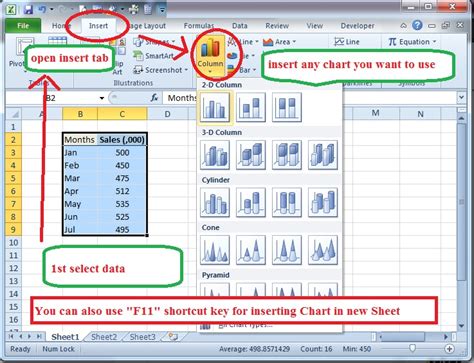
Task: Choose the 2-D Stacked Column chart icon
Action: tap(251, 107)
